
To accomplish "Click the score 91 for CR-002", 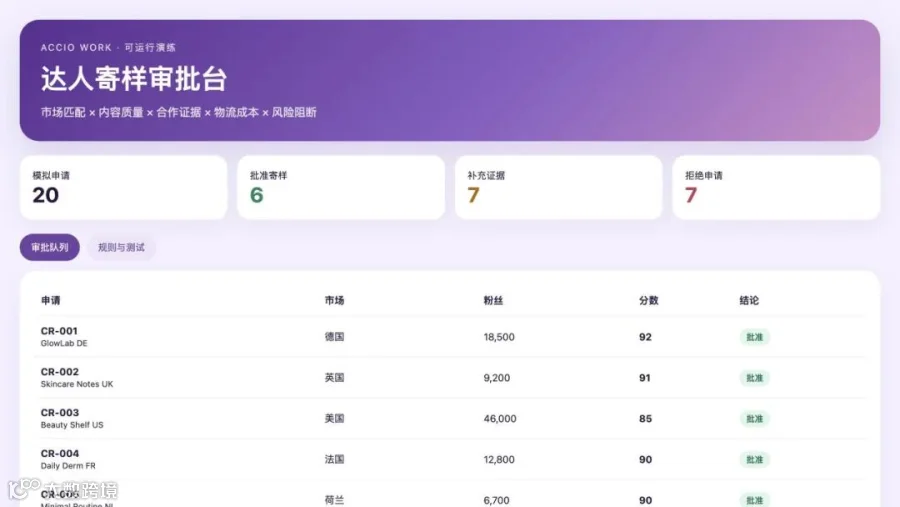I will [x=645, y=378].
